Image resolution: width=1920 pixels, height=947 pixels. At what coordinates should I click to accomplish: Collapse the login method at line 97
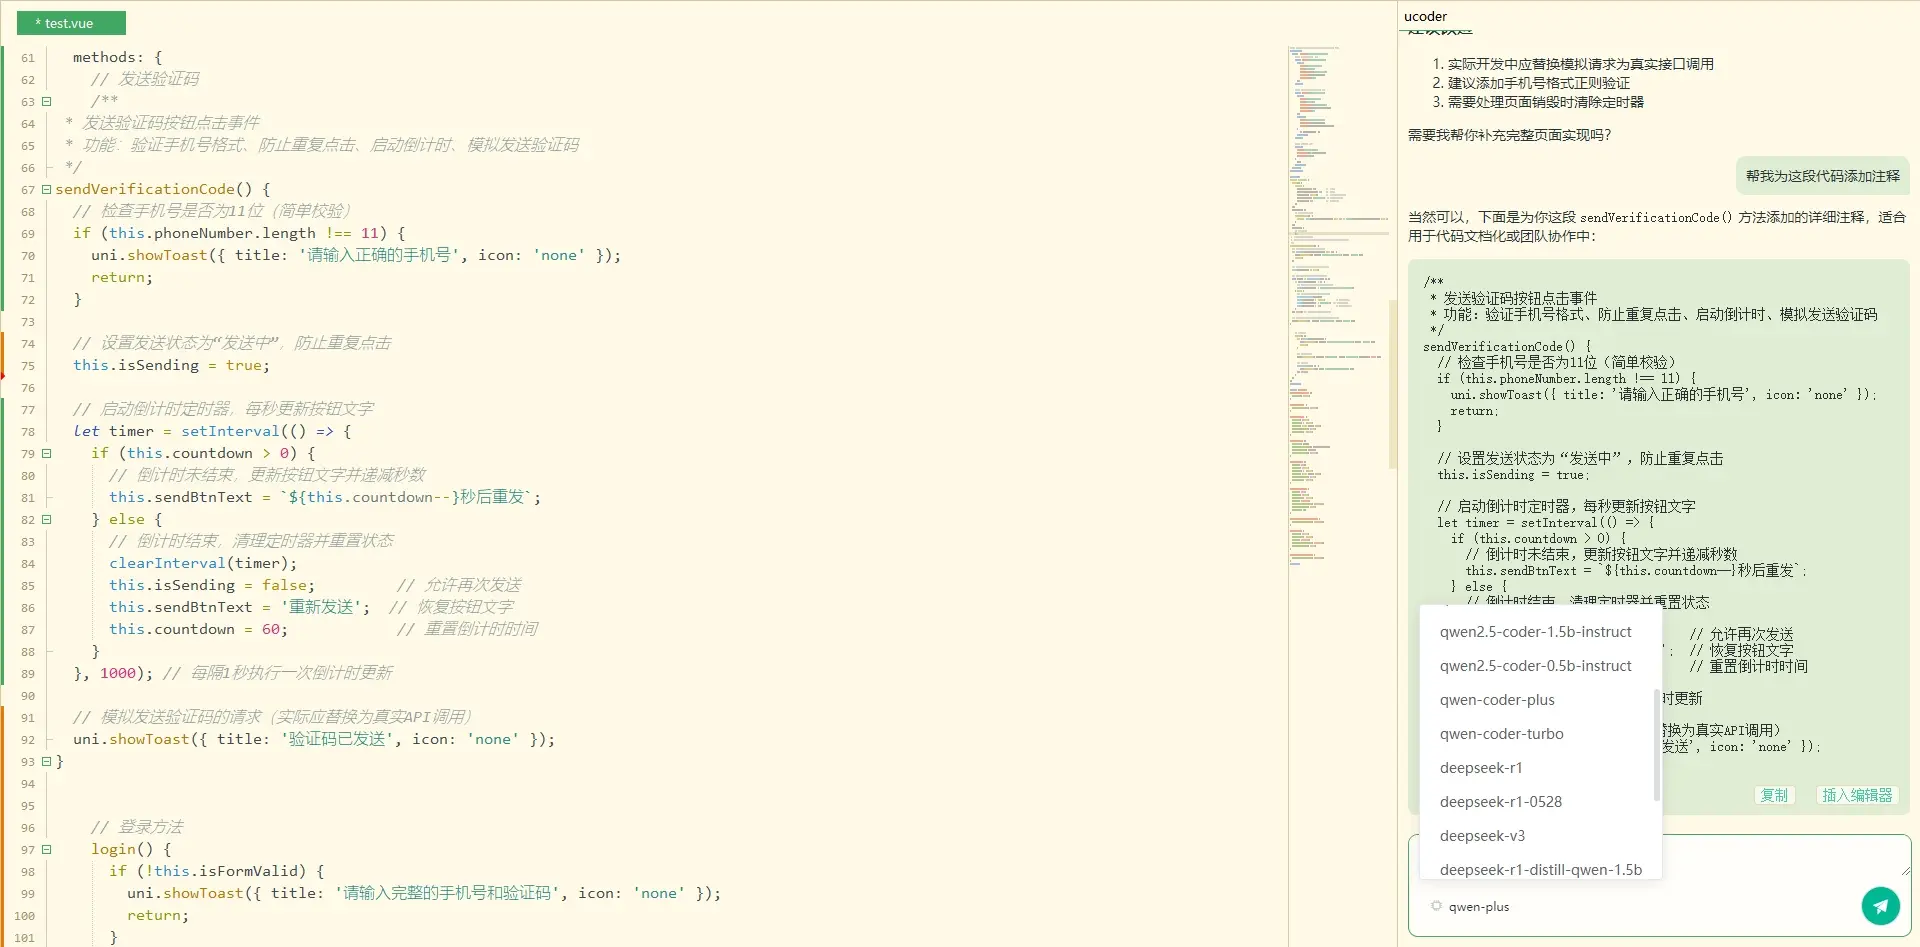coord(46,849)
